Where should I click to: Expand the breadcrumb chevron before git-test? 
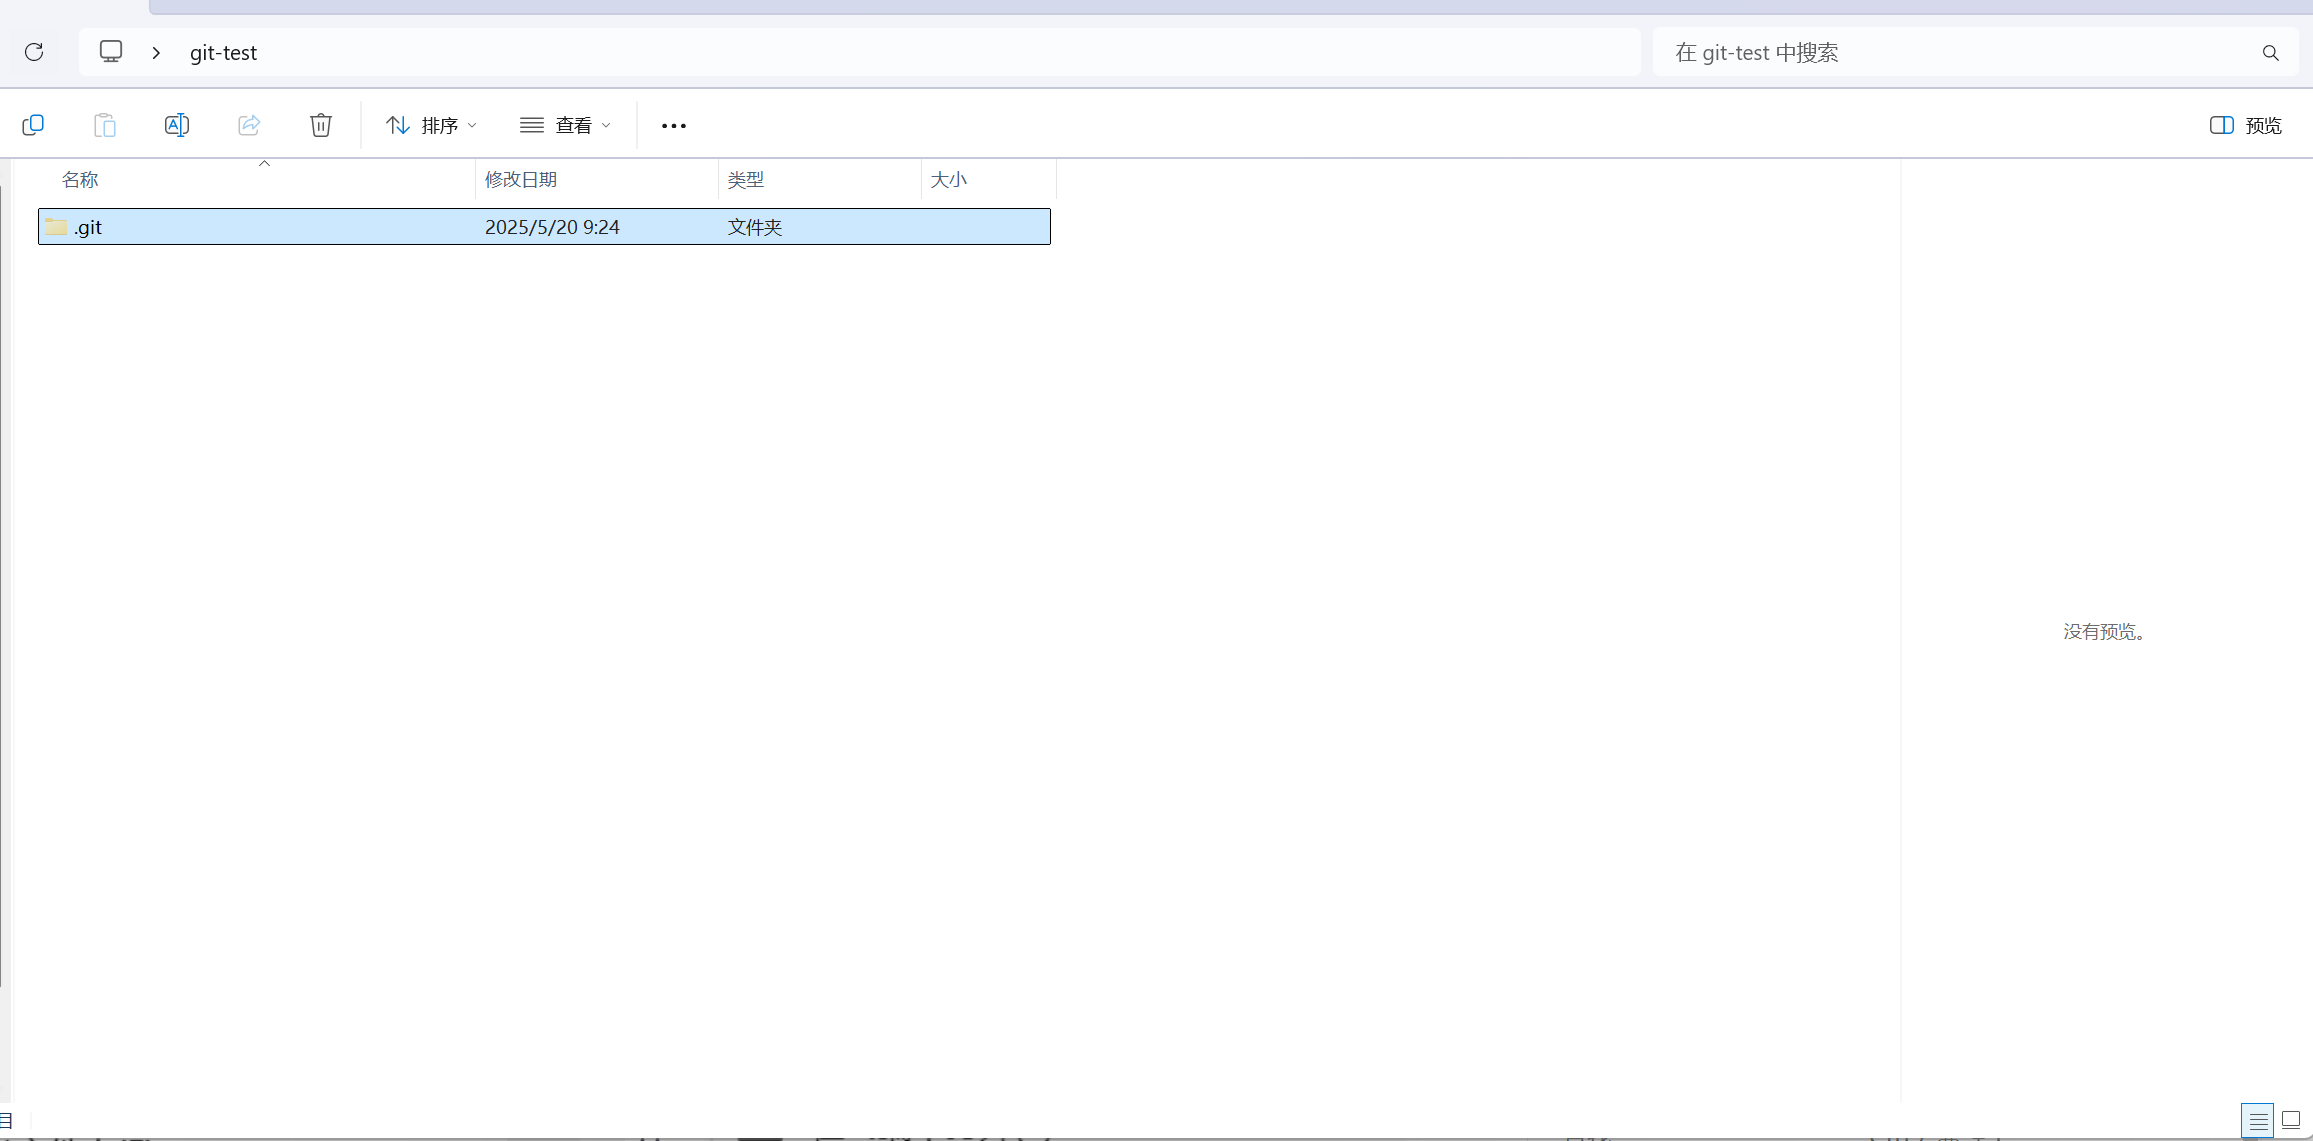click(x=156, y=53)
